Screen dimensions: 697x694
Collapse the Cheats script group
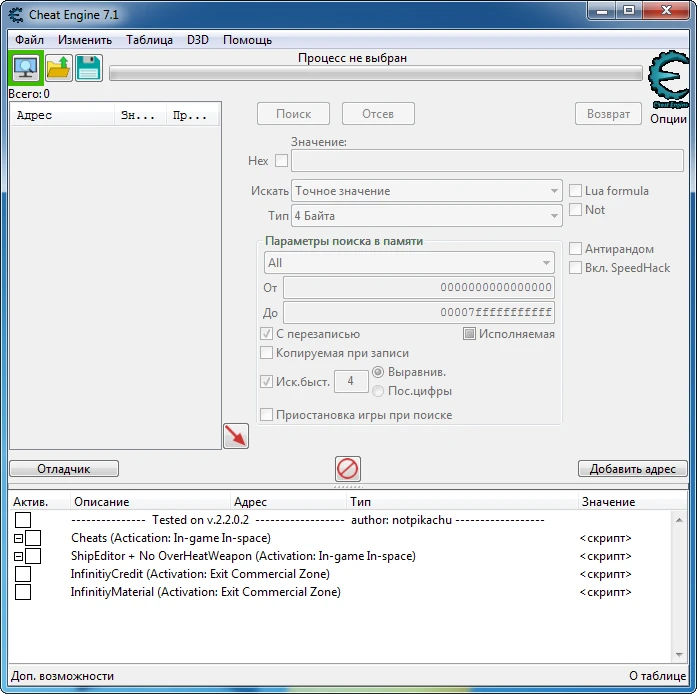point(18,538)
